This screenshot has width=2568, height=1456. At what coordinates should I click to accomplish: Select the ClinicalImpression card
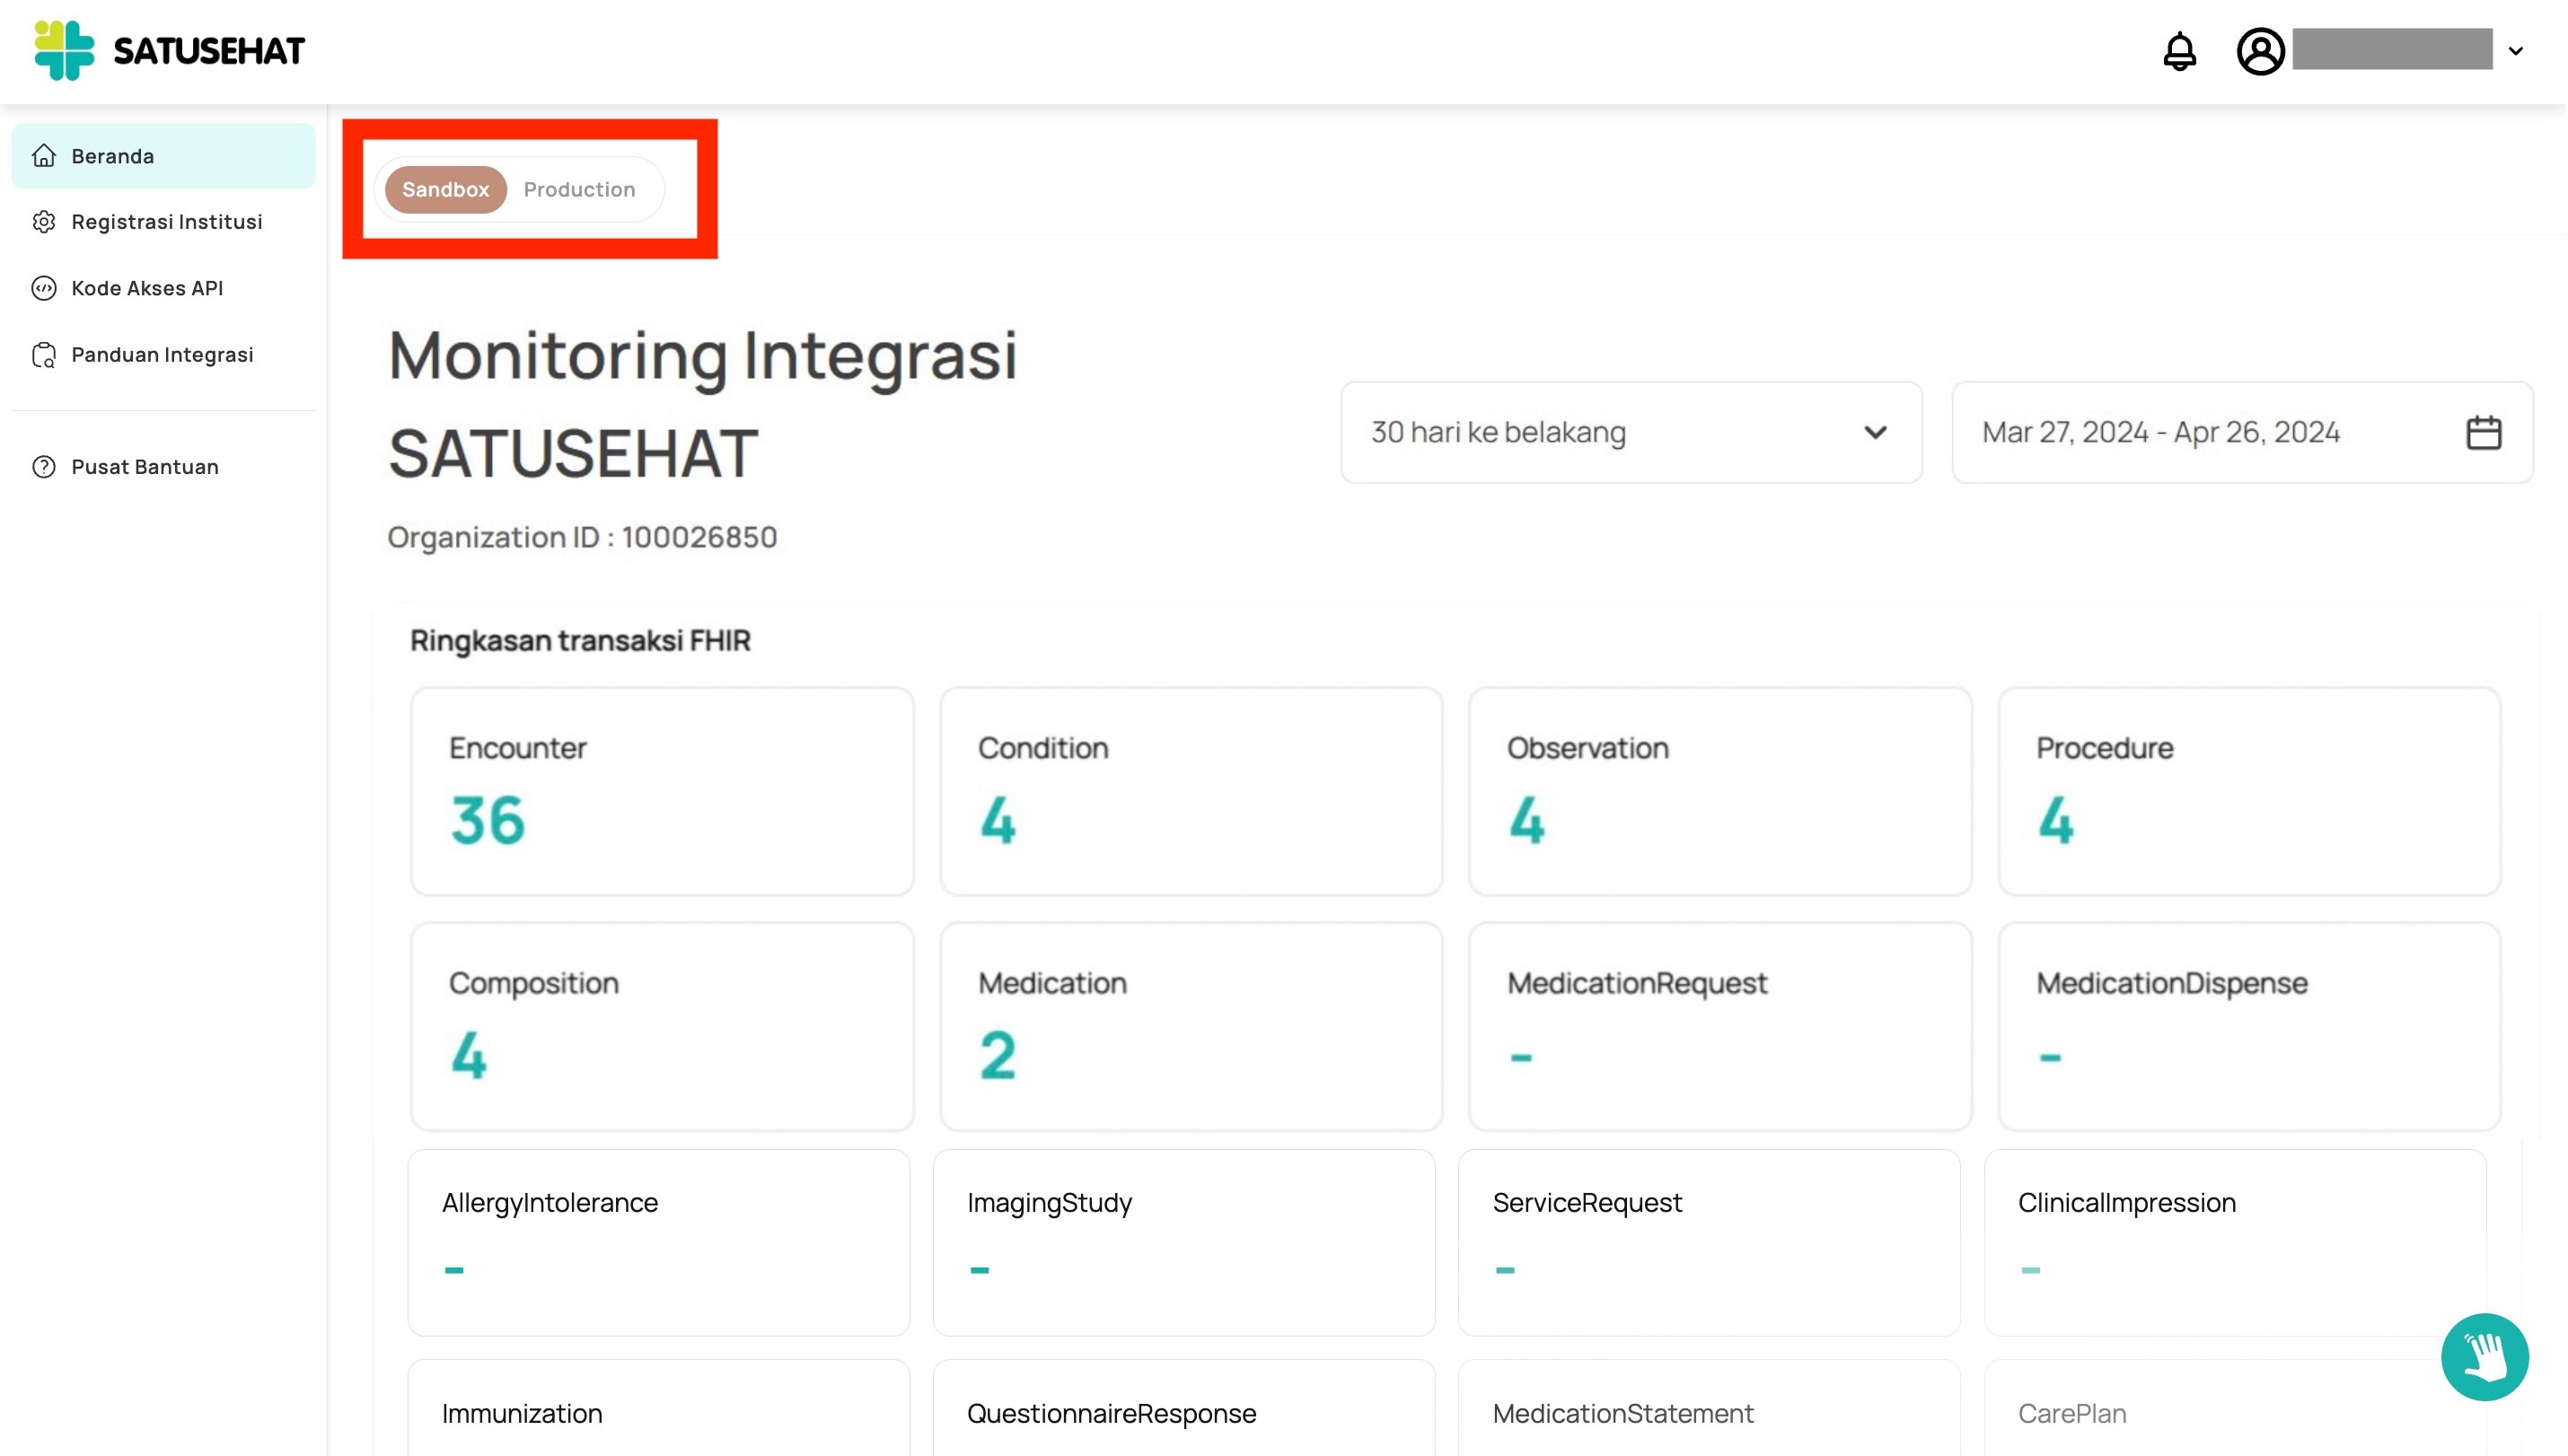2235,1243
